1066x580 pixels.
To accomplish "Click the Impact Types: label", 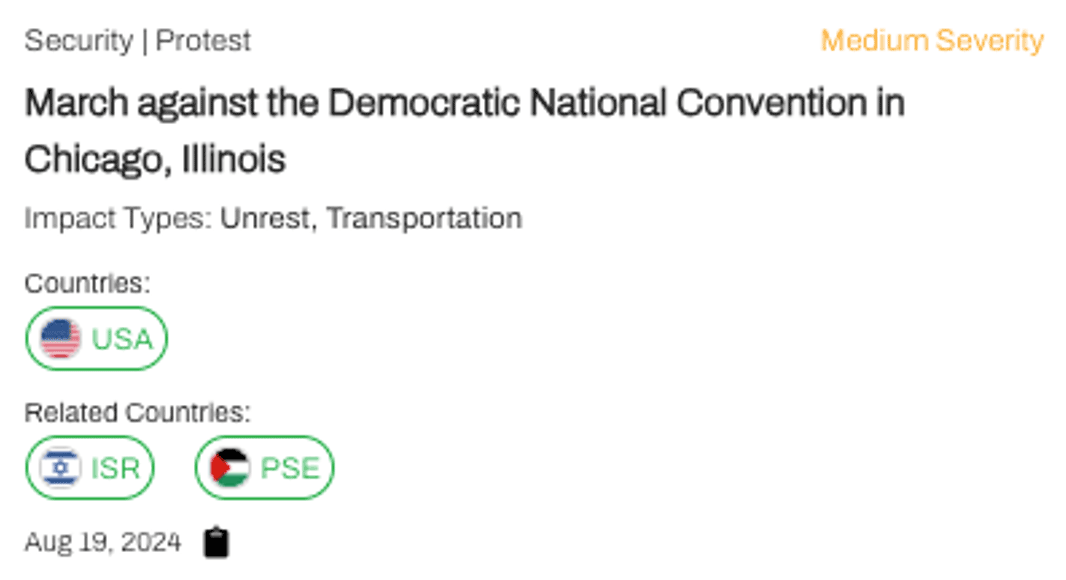I will [x=118, y=218].
